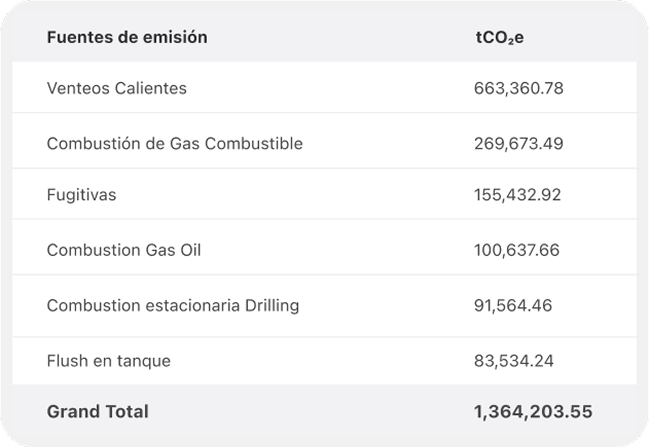Screen dimensions: 649x447
Task: Select the Venteos Calientes row label
Action: coord(117,88)
